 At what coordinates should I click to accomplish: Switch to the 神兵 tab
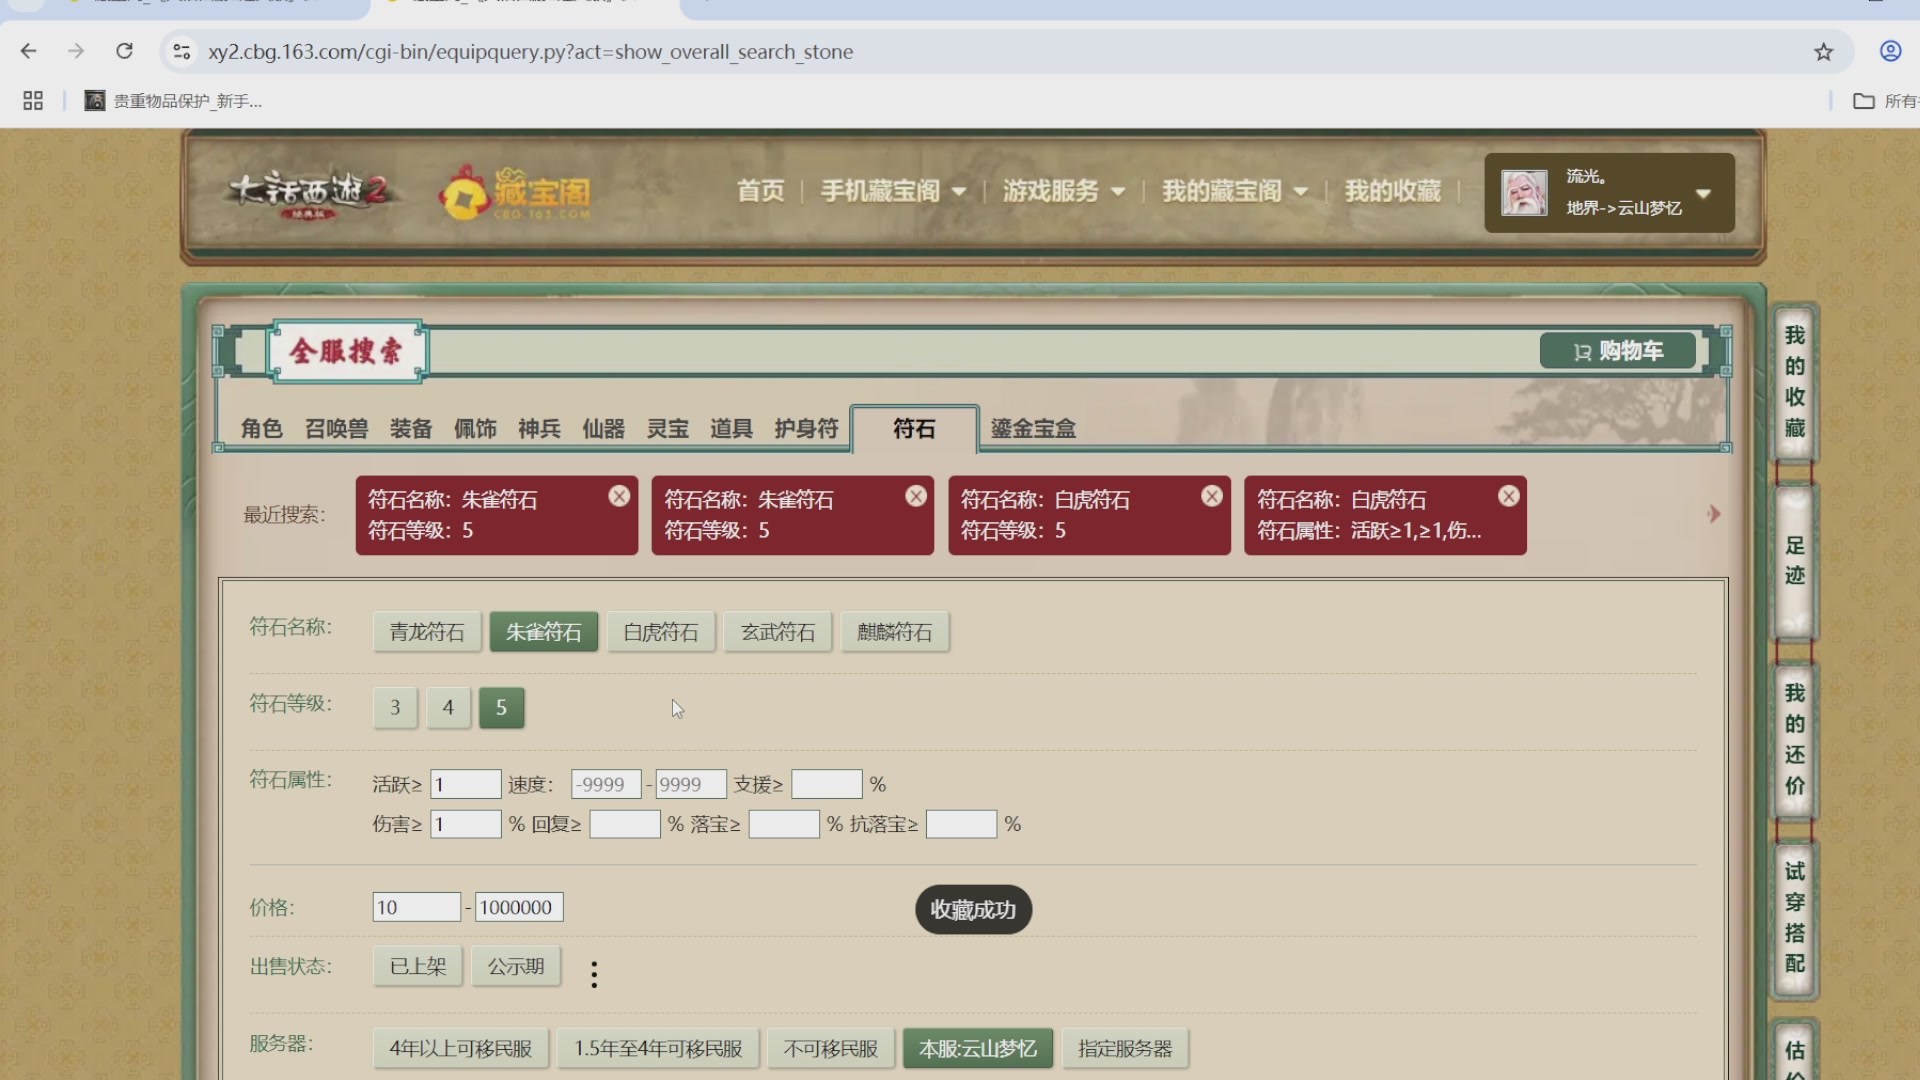(x=539, y=429)
